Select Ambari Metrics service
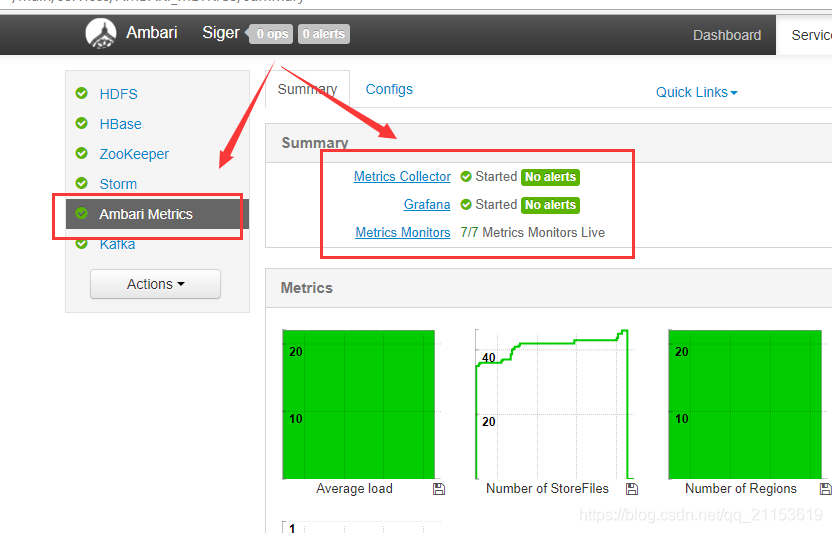The image size is (832, 533). point(157,214)
